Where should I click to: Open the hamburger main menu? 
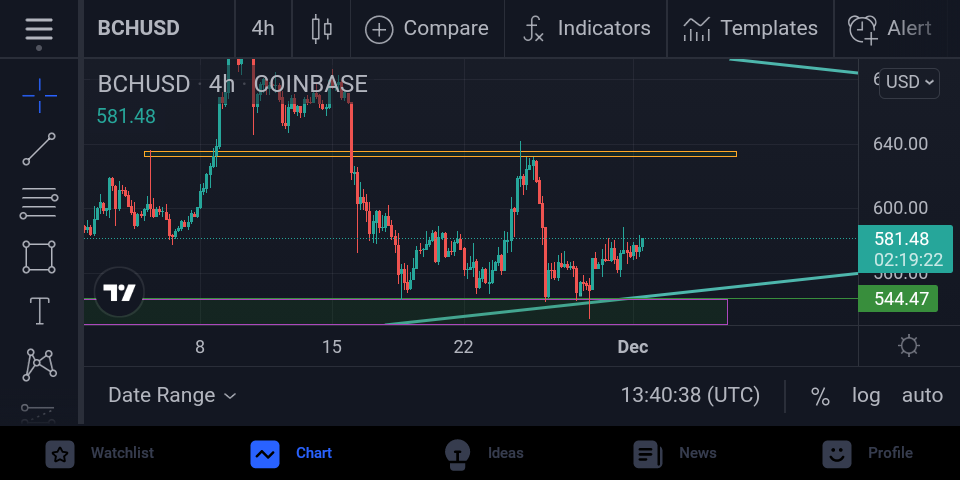point(39,29)
